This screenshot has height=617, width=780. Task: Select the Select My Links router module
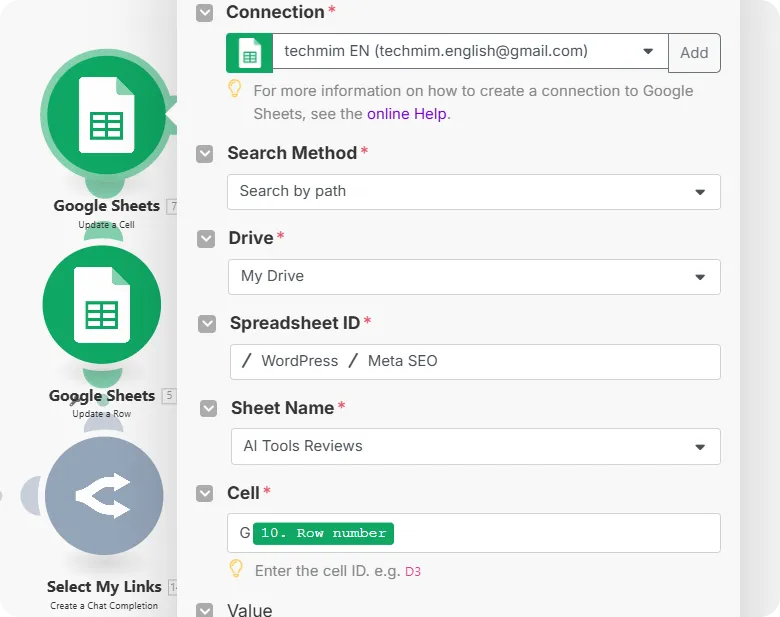click(104, 495)
